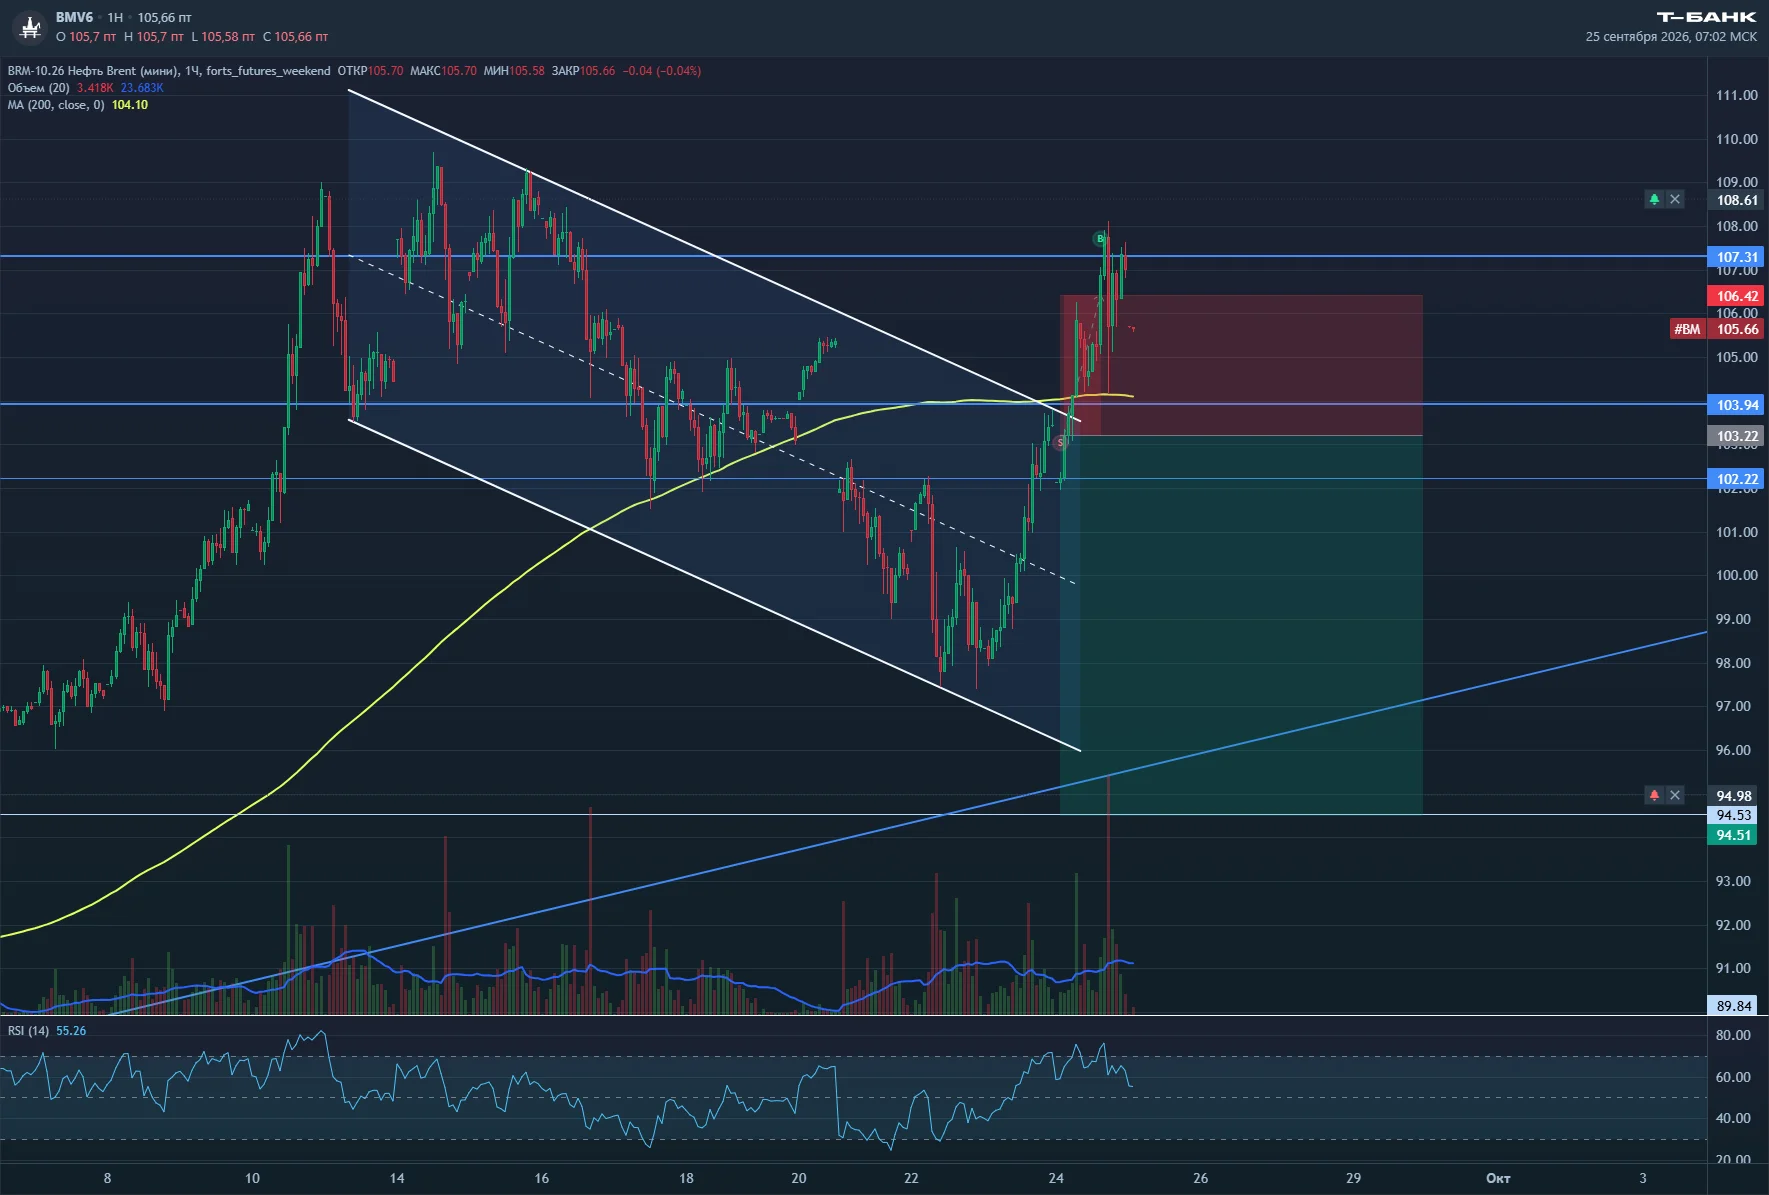
Task: Click the date and time stamp 25 сентября 2026
Action: [x=1671, y=36]
